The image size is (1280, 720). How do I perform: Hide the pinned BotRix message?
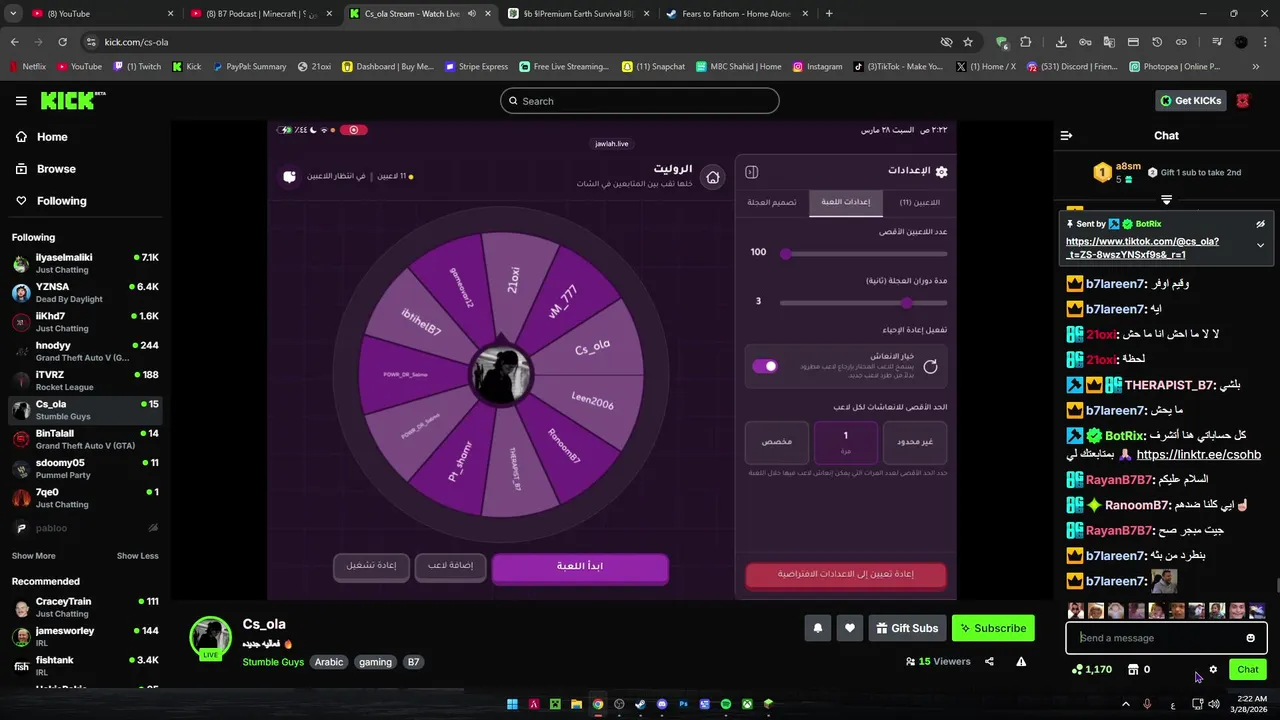(1260, 224)
